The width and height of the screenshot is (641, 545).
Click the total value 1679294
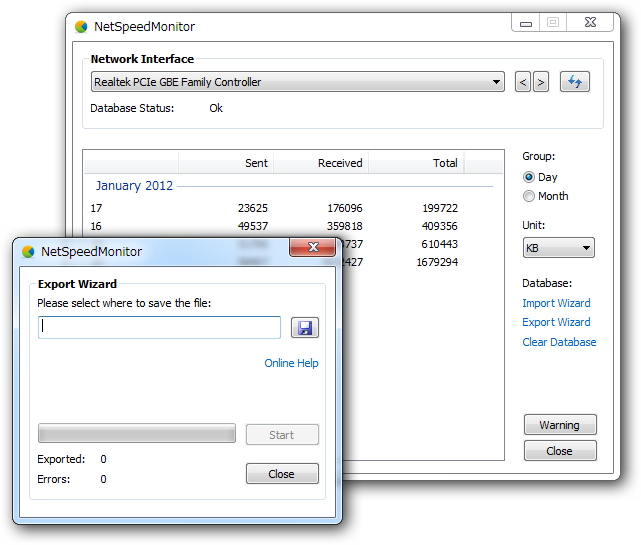click(437, 262)
